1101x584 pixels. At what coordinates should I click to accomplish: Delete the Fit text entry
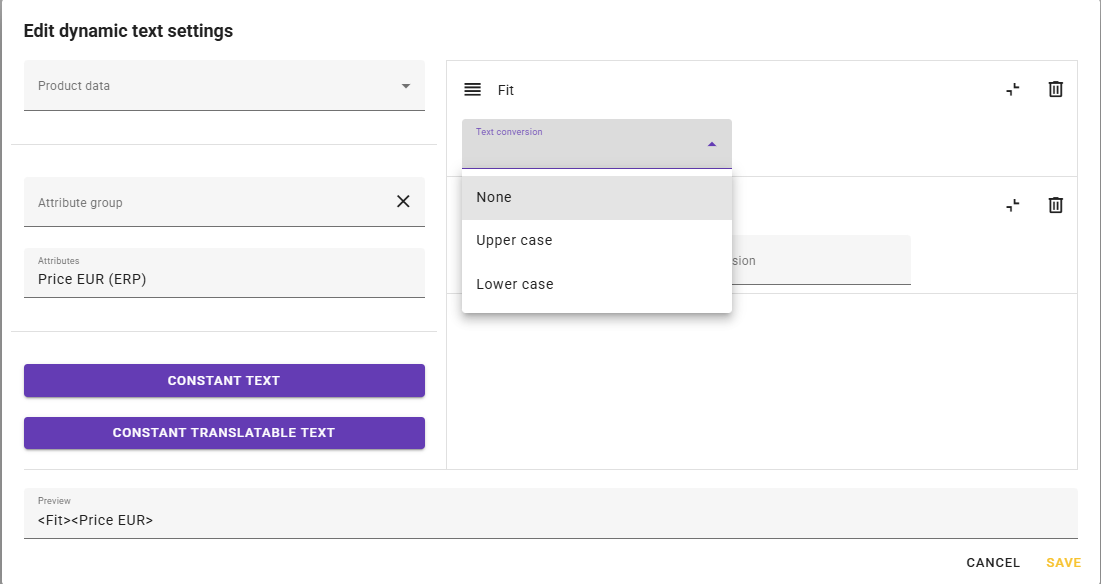[x=1055, y=89]
